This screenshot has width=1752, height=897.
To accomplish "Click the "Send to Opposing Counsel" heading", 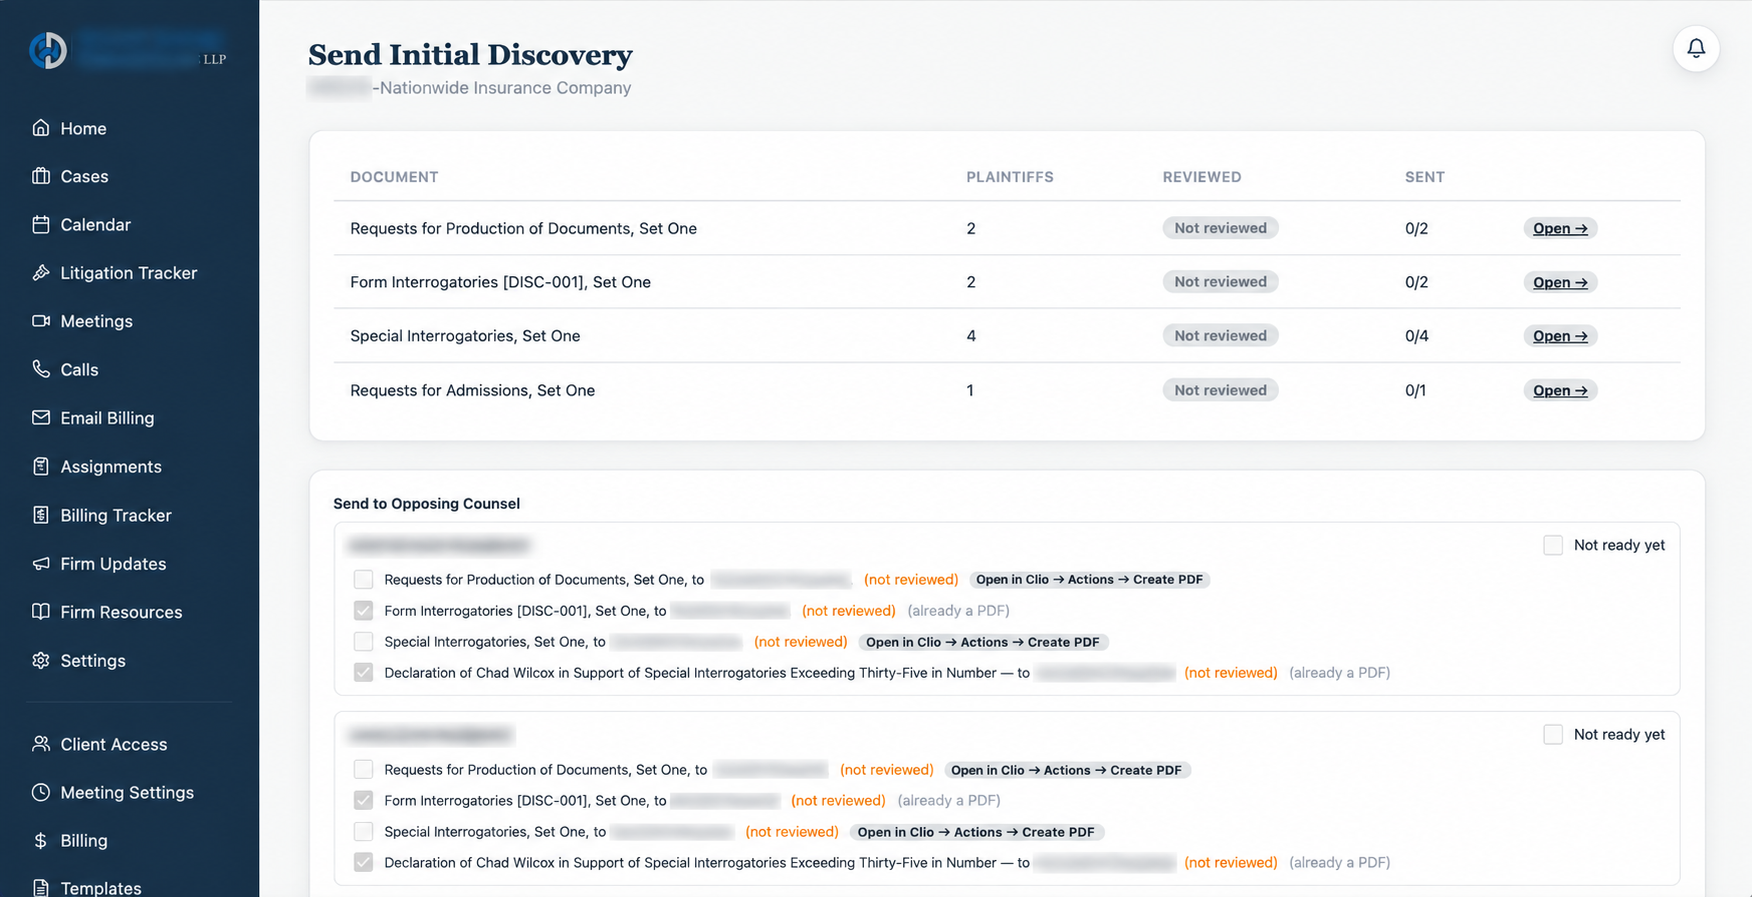I will [427, 503].
